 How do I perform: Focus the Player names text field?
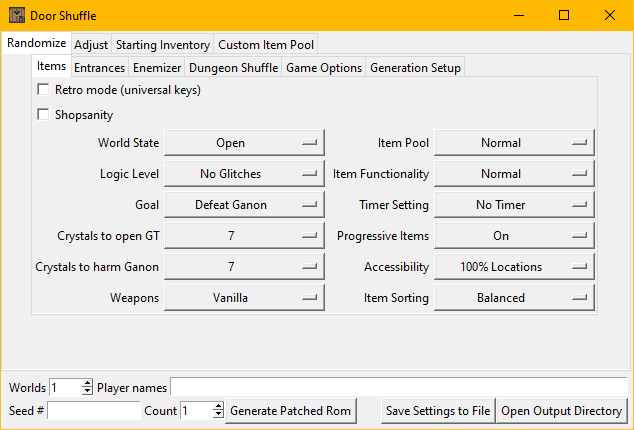point(398,387)
